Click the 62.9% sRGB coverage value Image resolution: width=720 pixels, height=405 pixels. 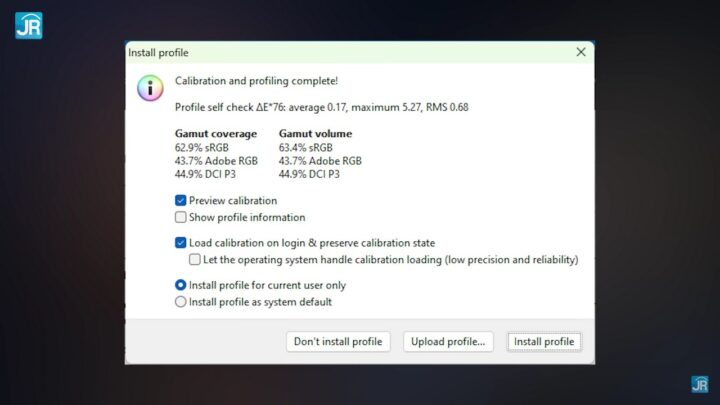[x=201, y=147]
